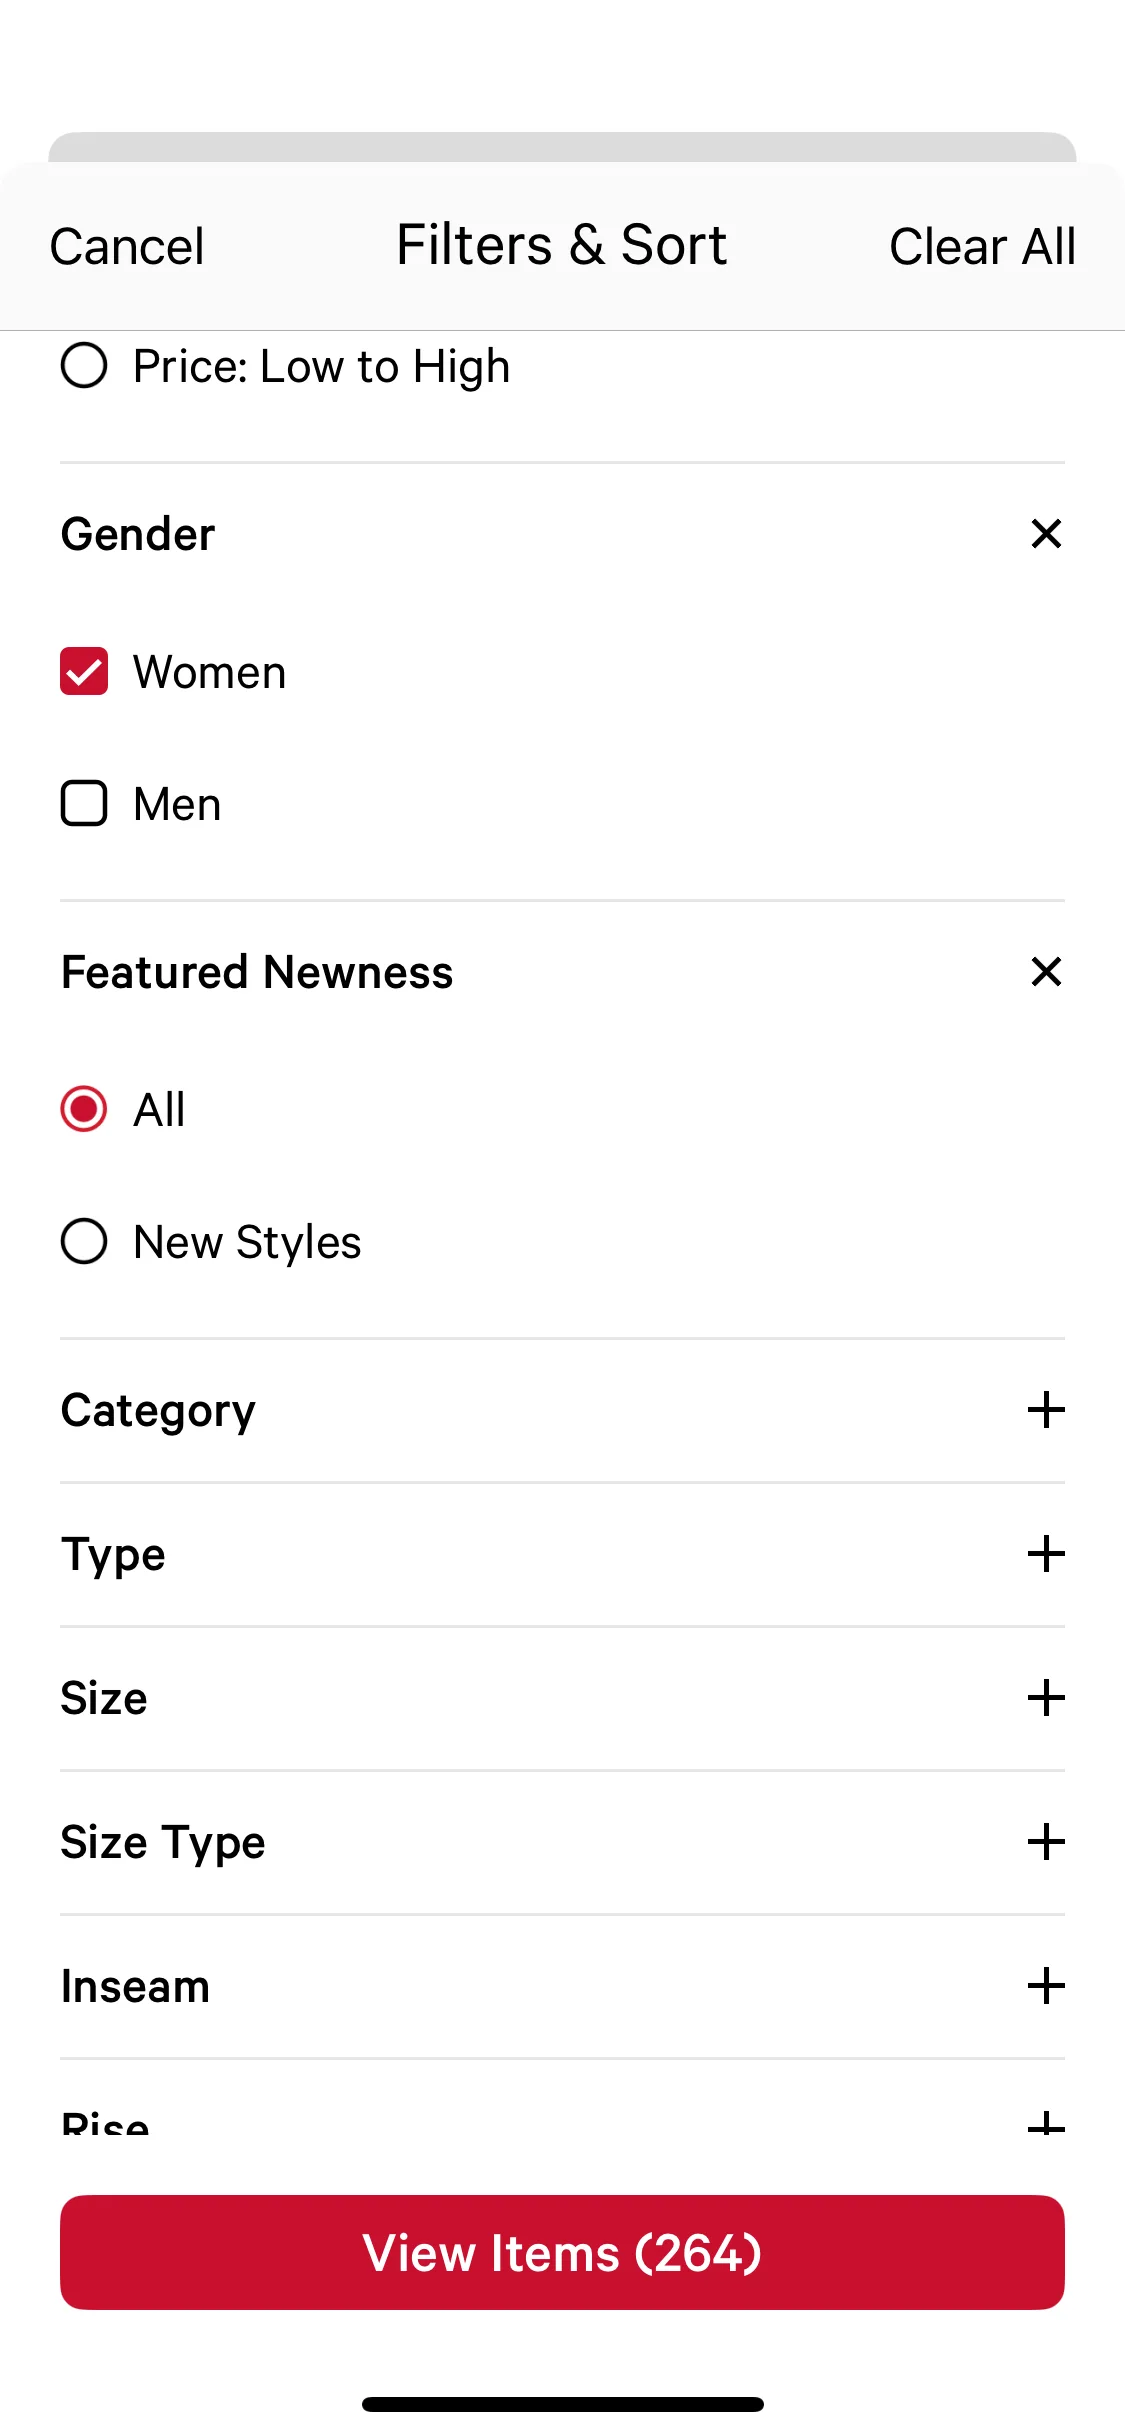The width and height of the screenshot is (1125, 2436).
Task: Tap the plus icon beside Inseam
Action: (x=1046, y=1986)
